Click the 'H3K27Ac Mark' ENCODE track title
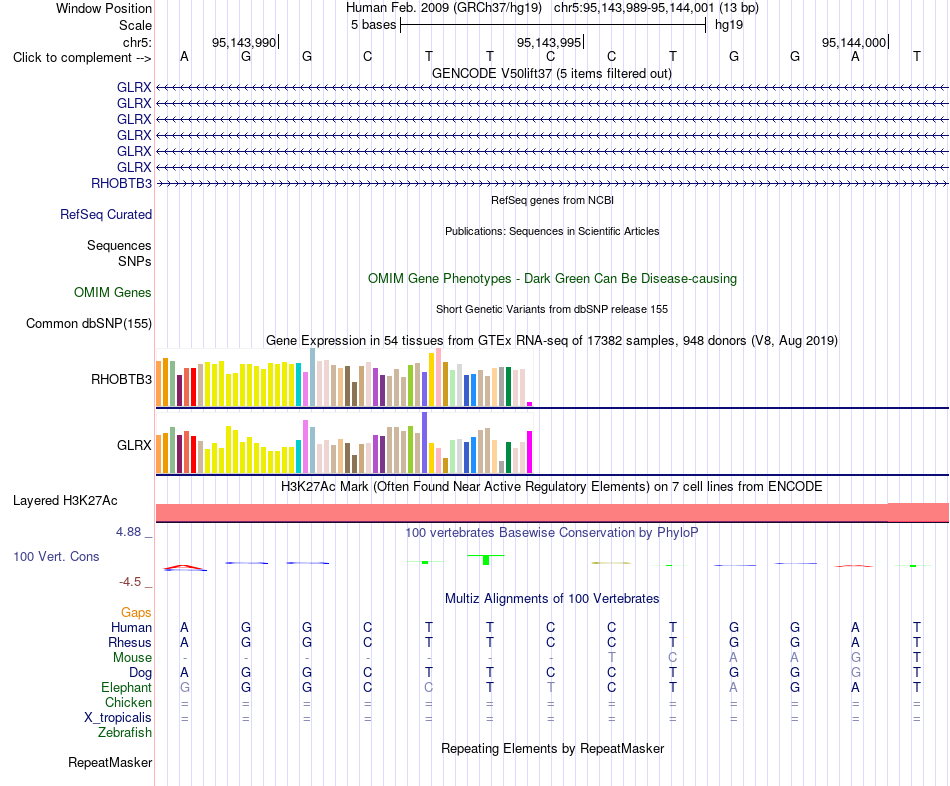 tap(552, 487)
